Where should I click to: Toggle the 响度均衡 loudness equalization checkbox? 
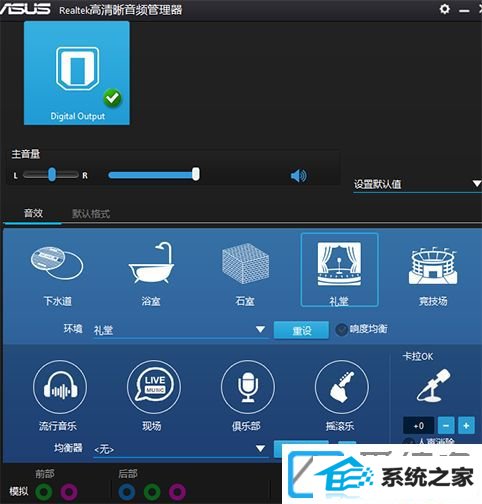click(x=341, y=330)
